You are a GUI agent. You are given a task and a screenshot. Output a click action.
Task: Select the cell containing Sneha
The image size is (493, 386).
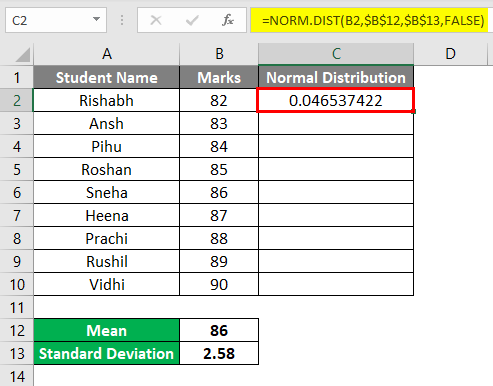click(x=107, y=192)
